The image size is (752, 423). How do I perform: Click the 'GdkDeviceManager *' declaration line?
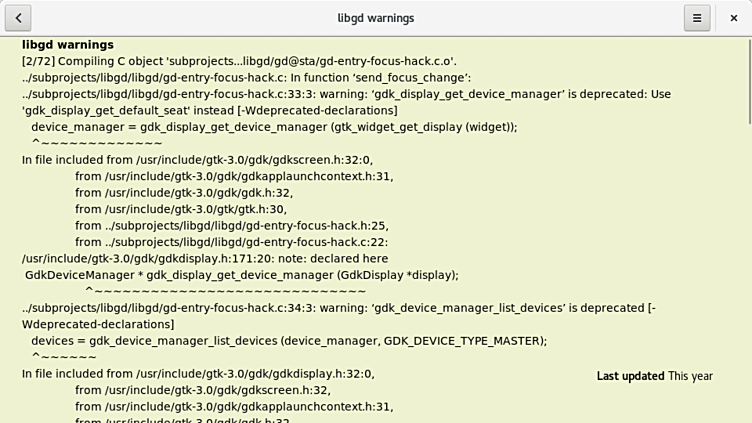pyautogui.click(x=241, y=275)
